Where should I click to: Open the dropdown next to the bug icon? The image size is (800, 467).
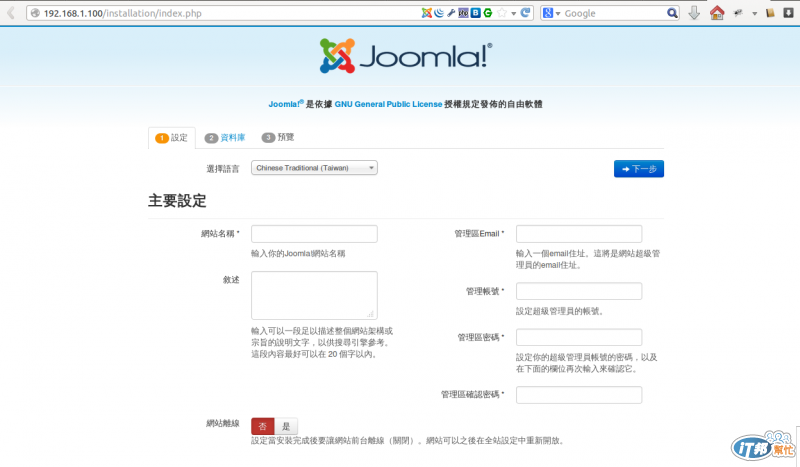tap(755, 14)
